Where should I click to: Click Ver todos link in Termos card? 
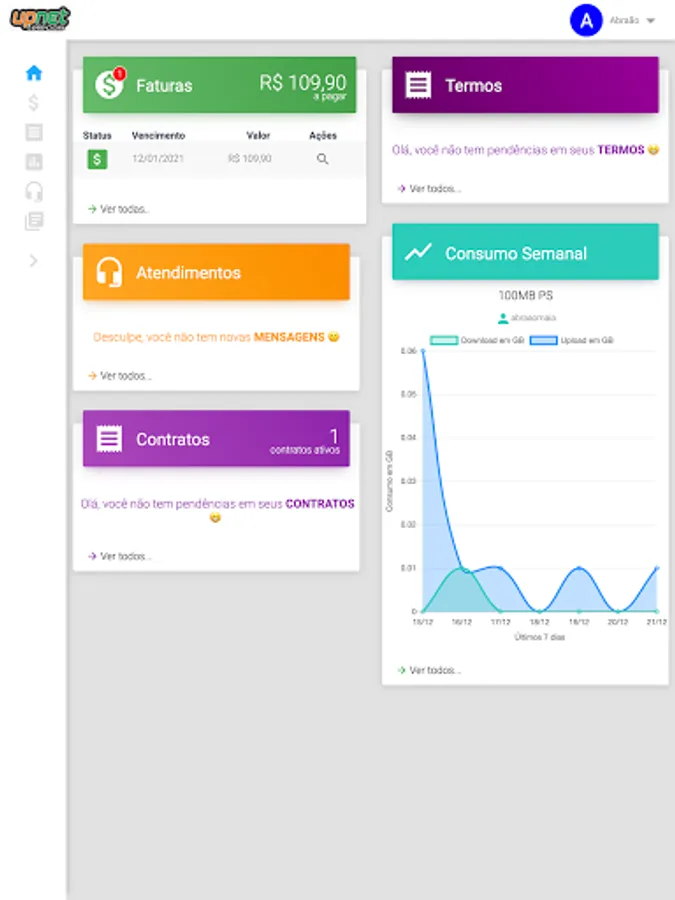click(x=429, y=188)
